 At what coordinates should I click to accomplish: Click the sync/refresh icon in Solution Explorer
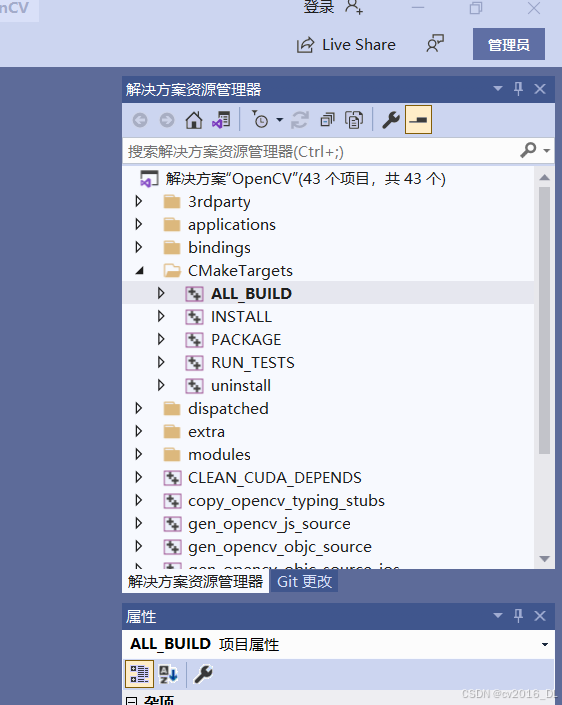pyautogui.click(x=300, y=120)
